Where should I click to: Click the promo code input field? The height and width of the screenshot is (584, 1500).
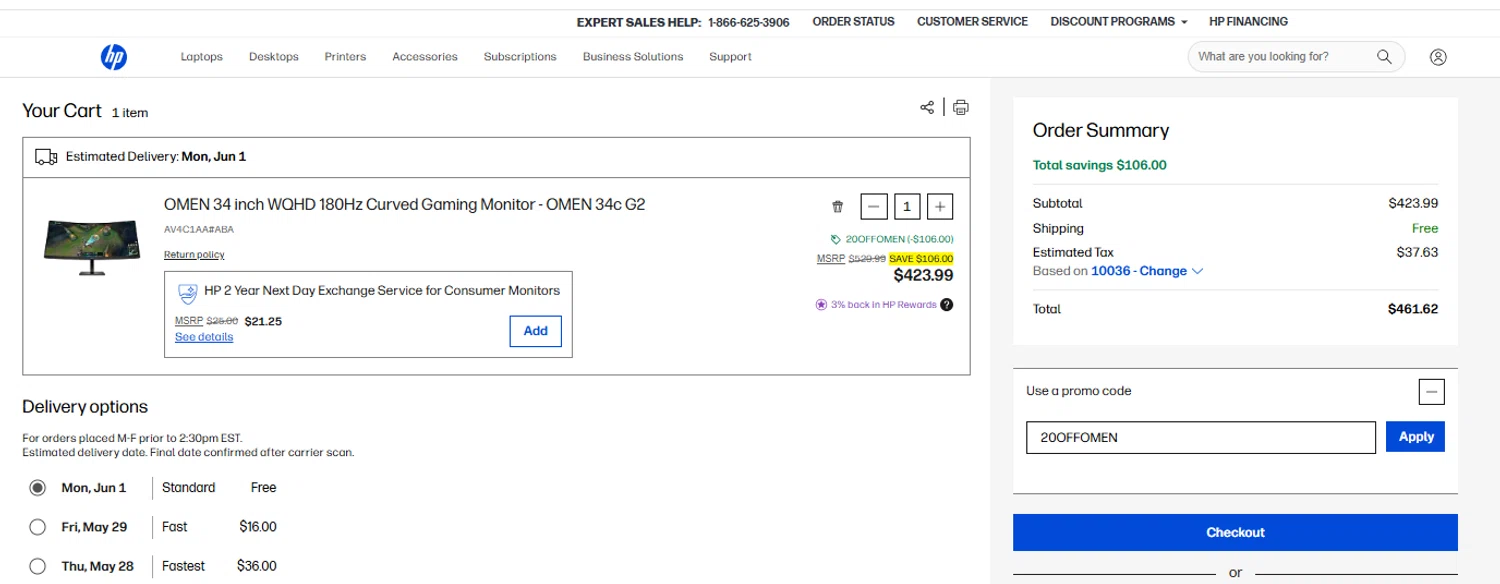click(1201, 438)
